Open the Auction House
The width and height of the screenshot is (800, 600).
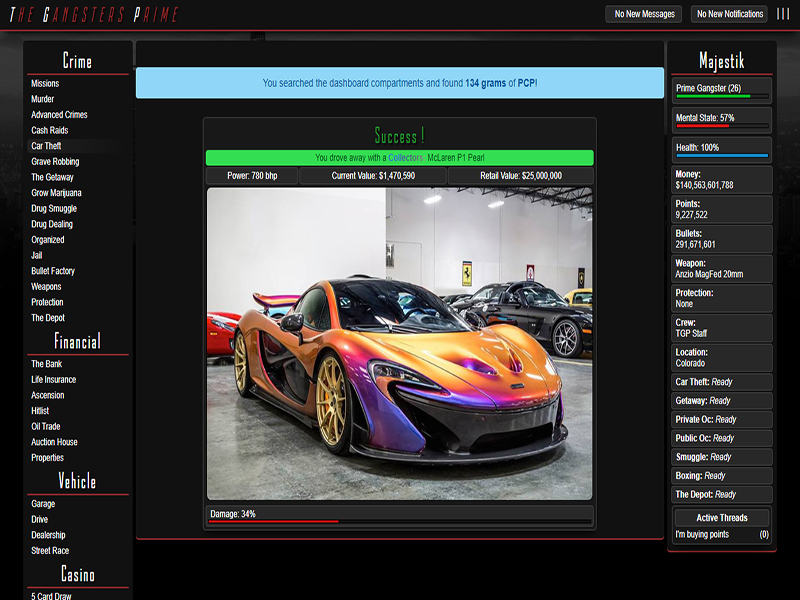tap(54, 442)
